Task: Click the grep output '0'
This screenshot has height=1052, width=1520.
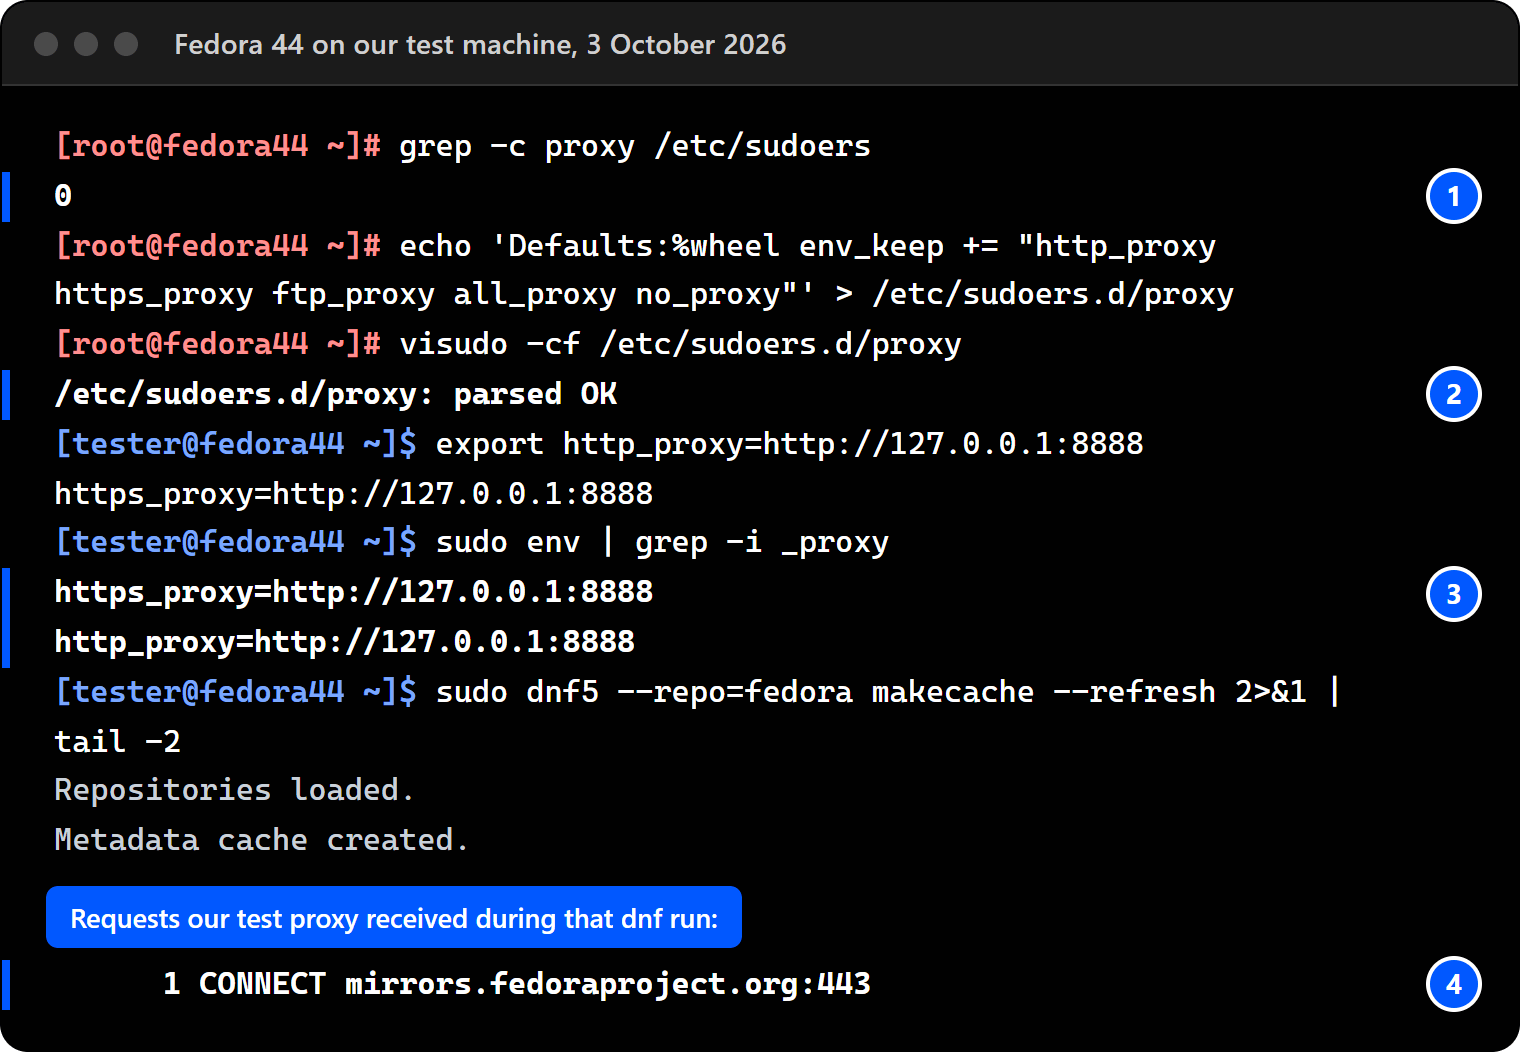Action: [x=63, y=196]
